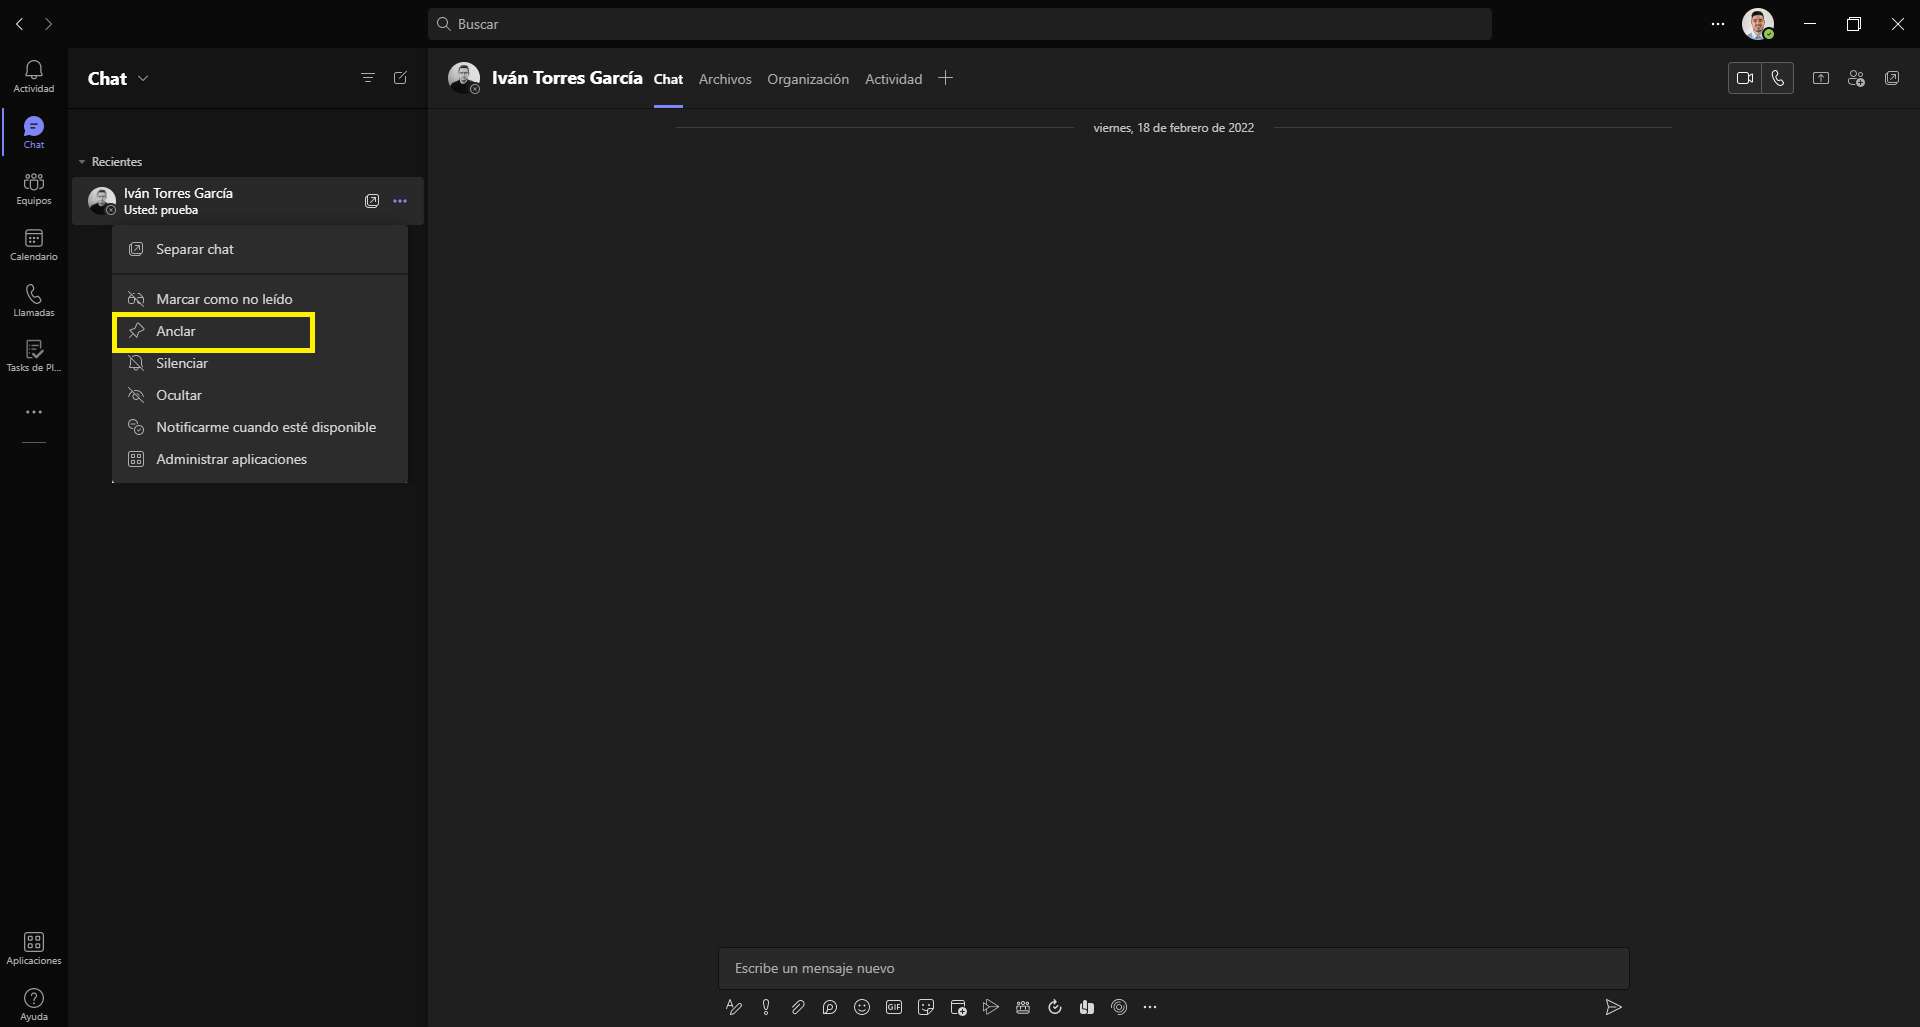Open the Calendario view
This screenshot has height=1027, width=1920.
coord(33,244)
